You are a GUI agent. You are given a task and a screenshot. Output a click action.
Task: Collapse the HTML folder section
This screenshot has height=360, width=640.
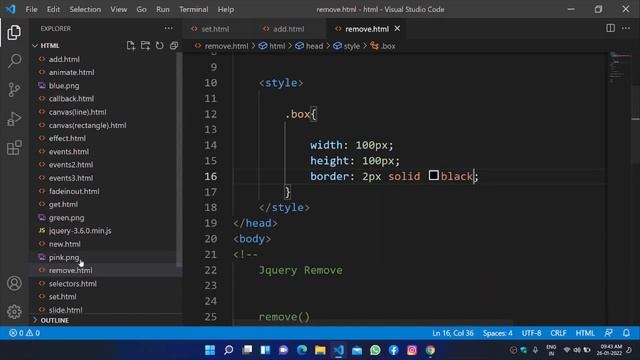click(46, 46)
